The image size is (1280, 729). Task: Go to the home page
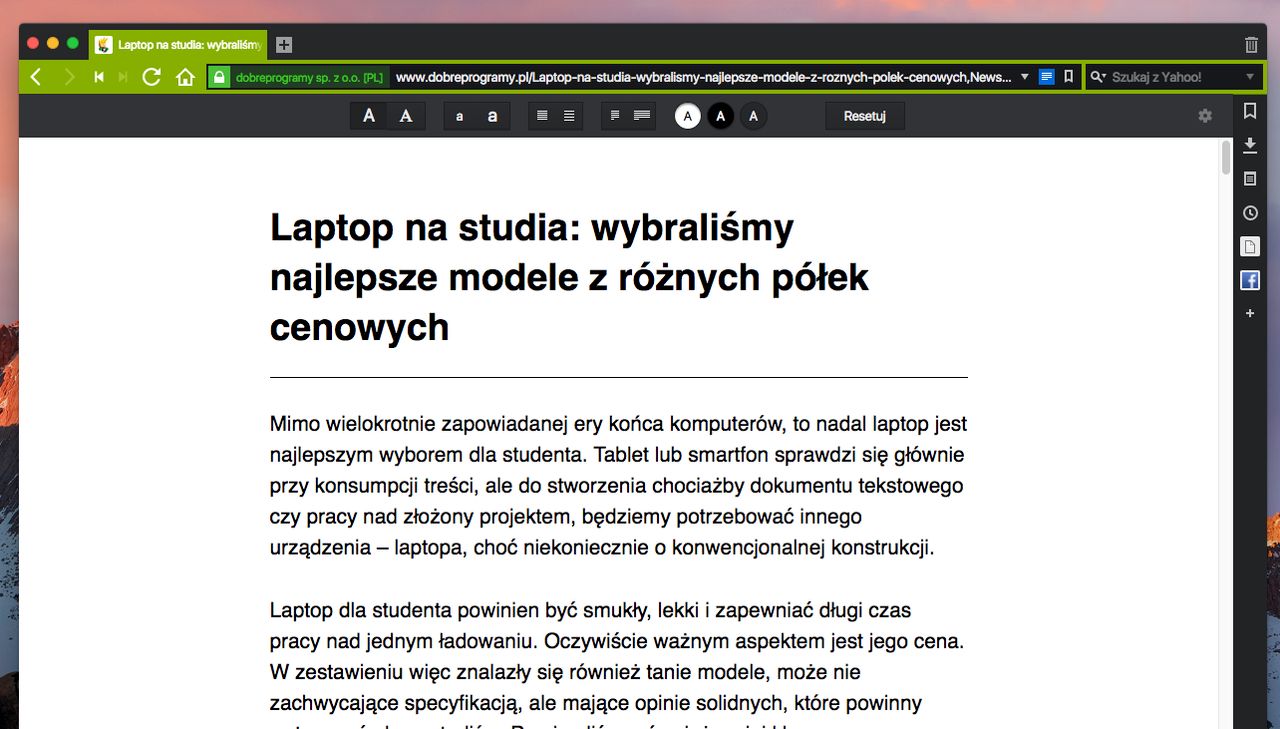pyautogui.click(x=185, y=77)
